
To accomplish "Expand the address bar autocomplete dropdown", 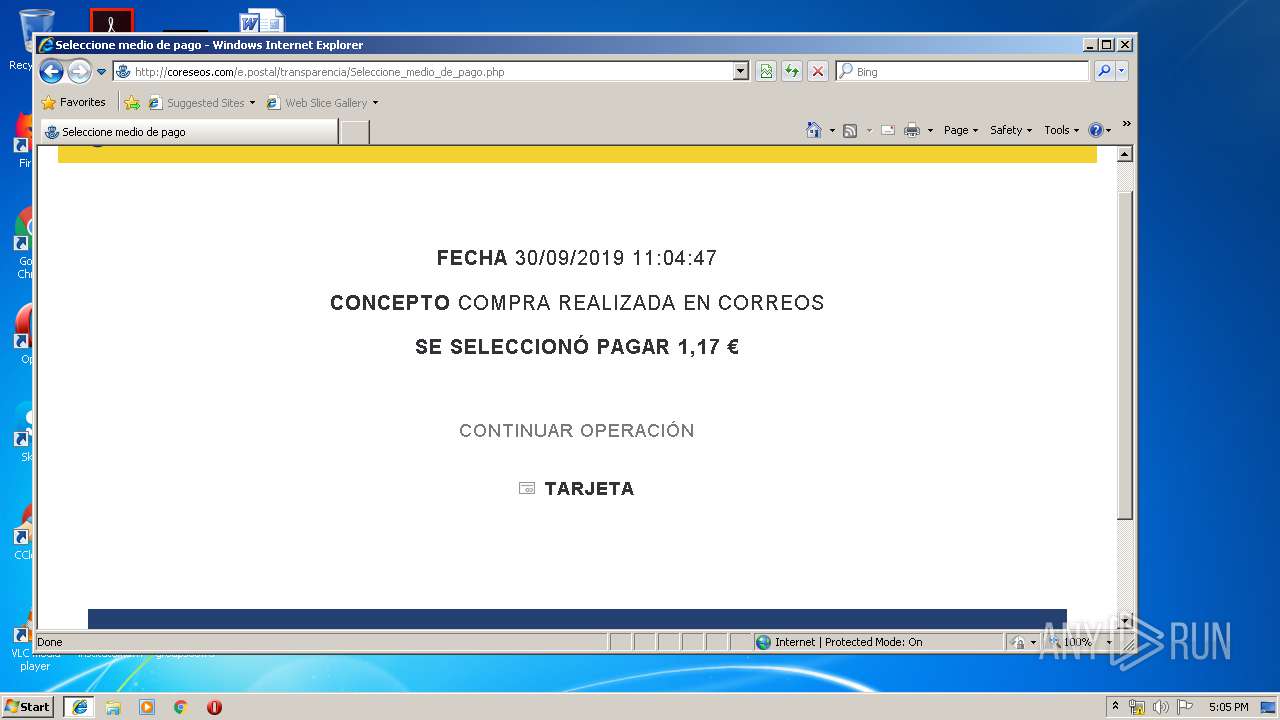I will pos(741,72).
